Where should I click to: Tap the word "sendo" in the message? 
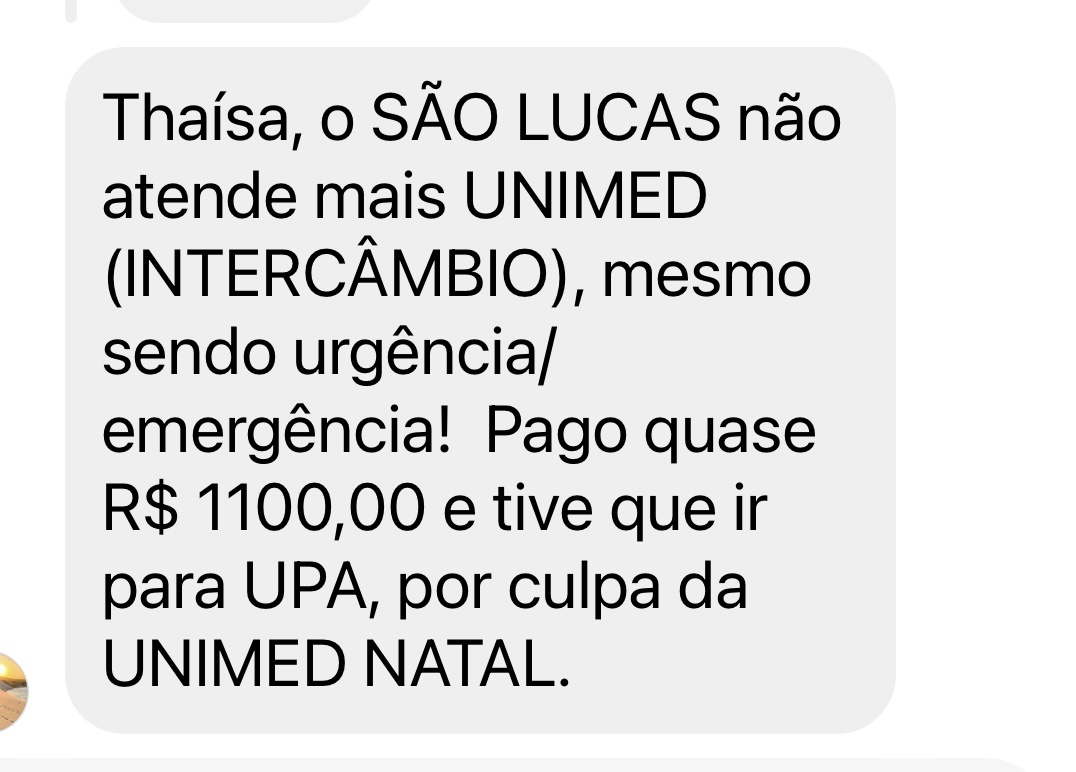tap(189, 353)
